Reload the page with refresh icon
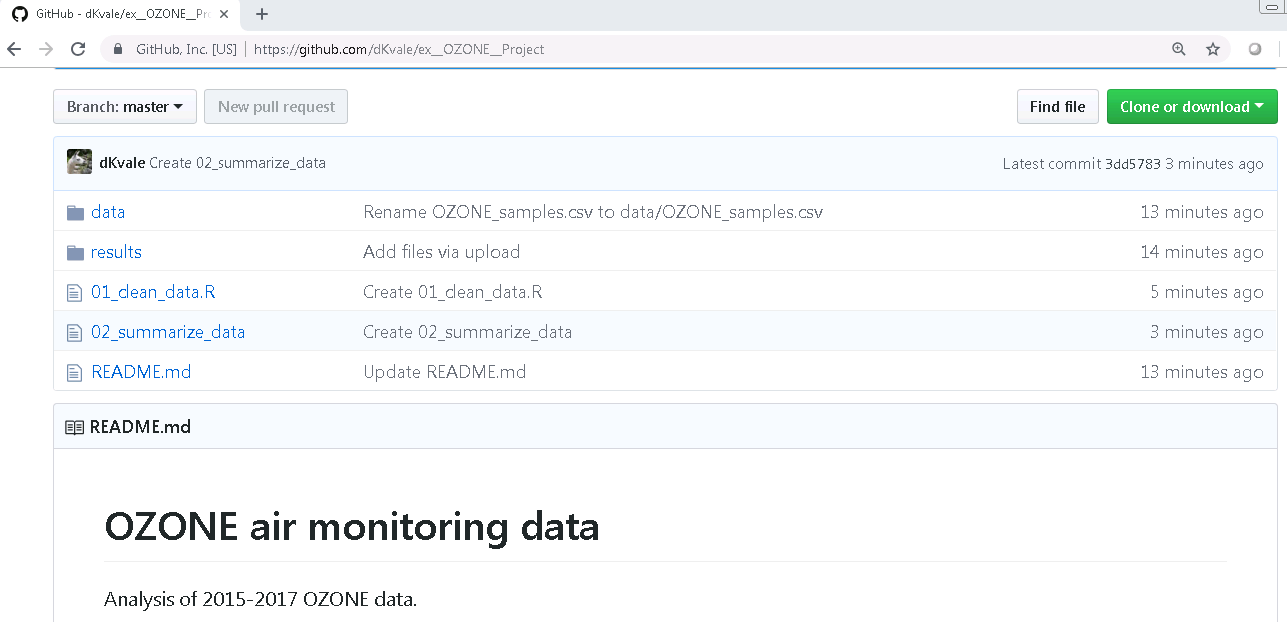The width and height of the screenshot is (1287, 622). coord(77,49)
